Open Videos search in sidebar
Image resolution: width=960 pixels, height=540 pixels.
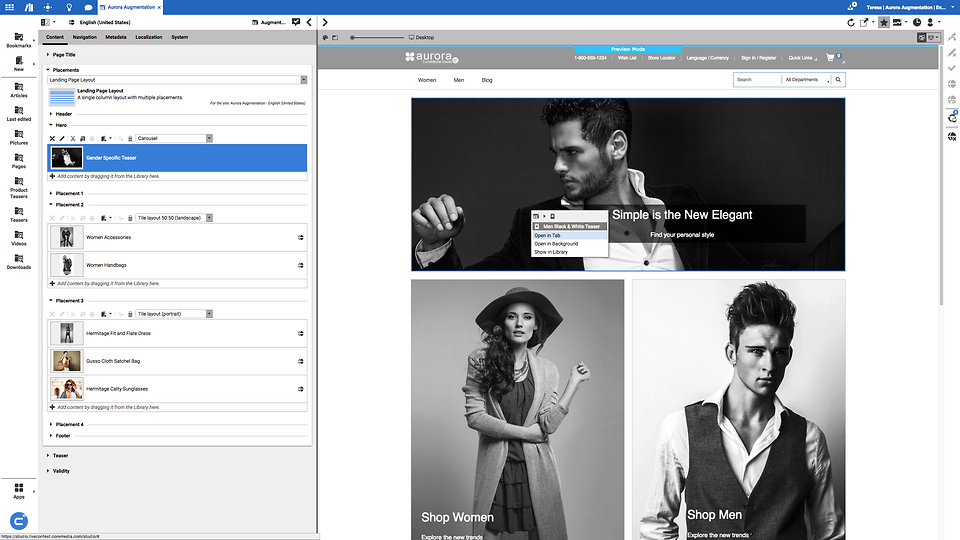pyautogui.click(x=18, y=238)
